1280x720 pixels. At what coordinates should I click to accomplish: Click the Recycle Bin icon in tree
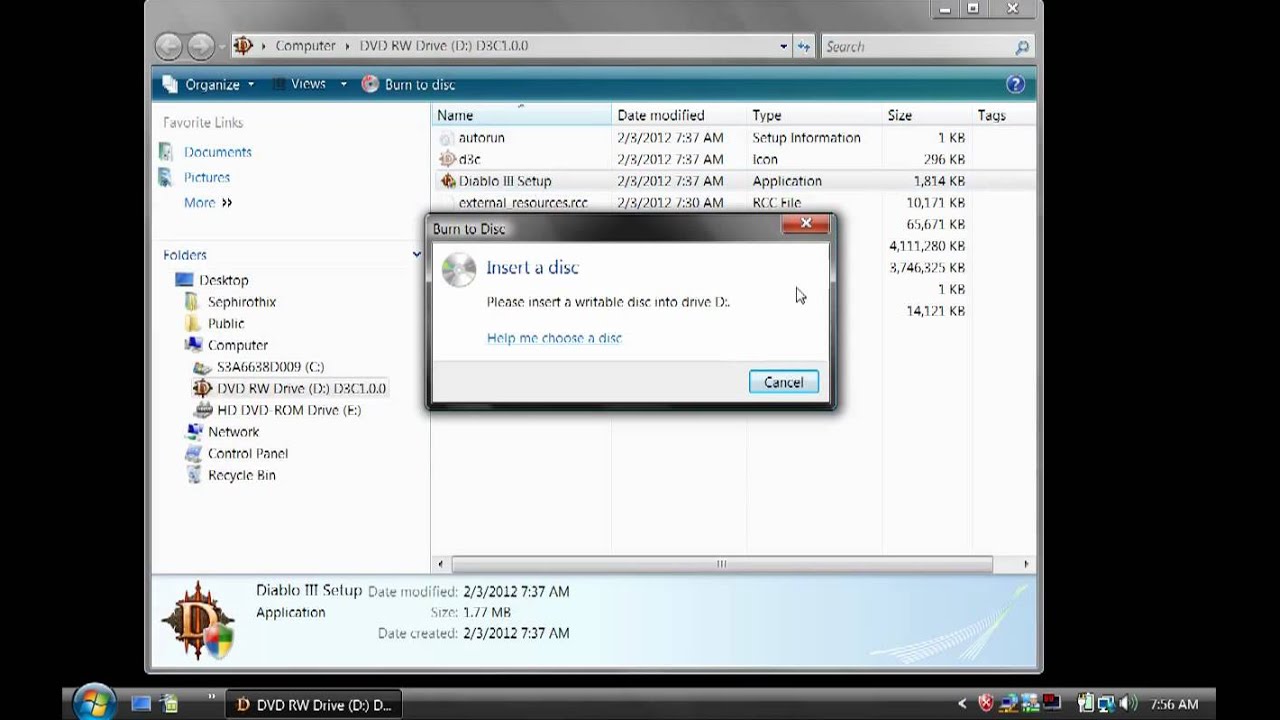tap(193, 475)
